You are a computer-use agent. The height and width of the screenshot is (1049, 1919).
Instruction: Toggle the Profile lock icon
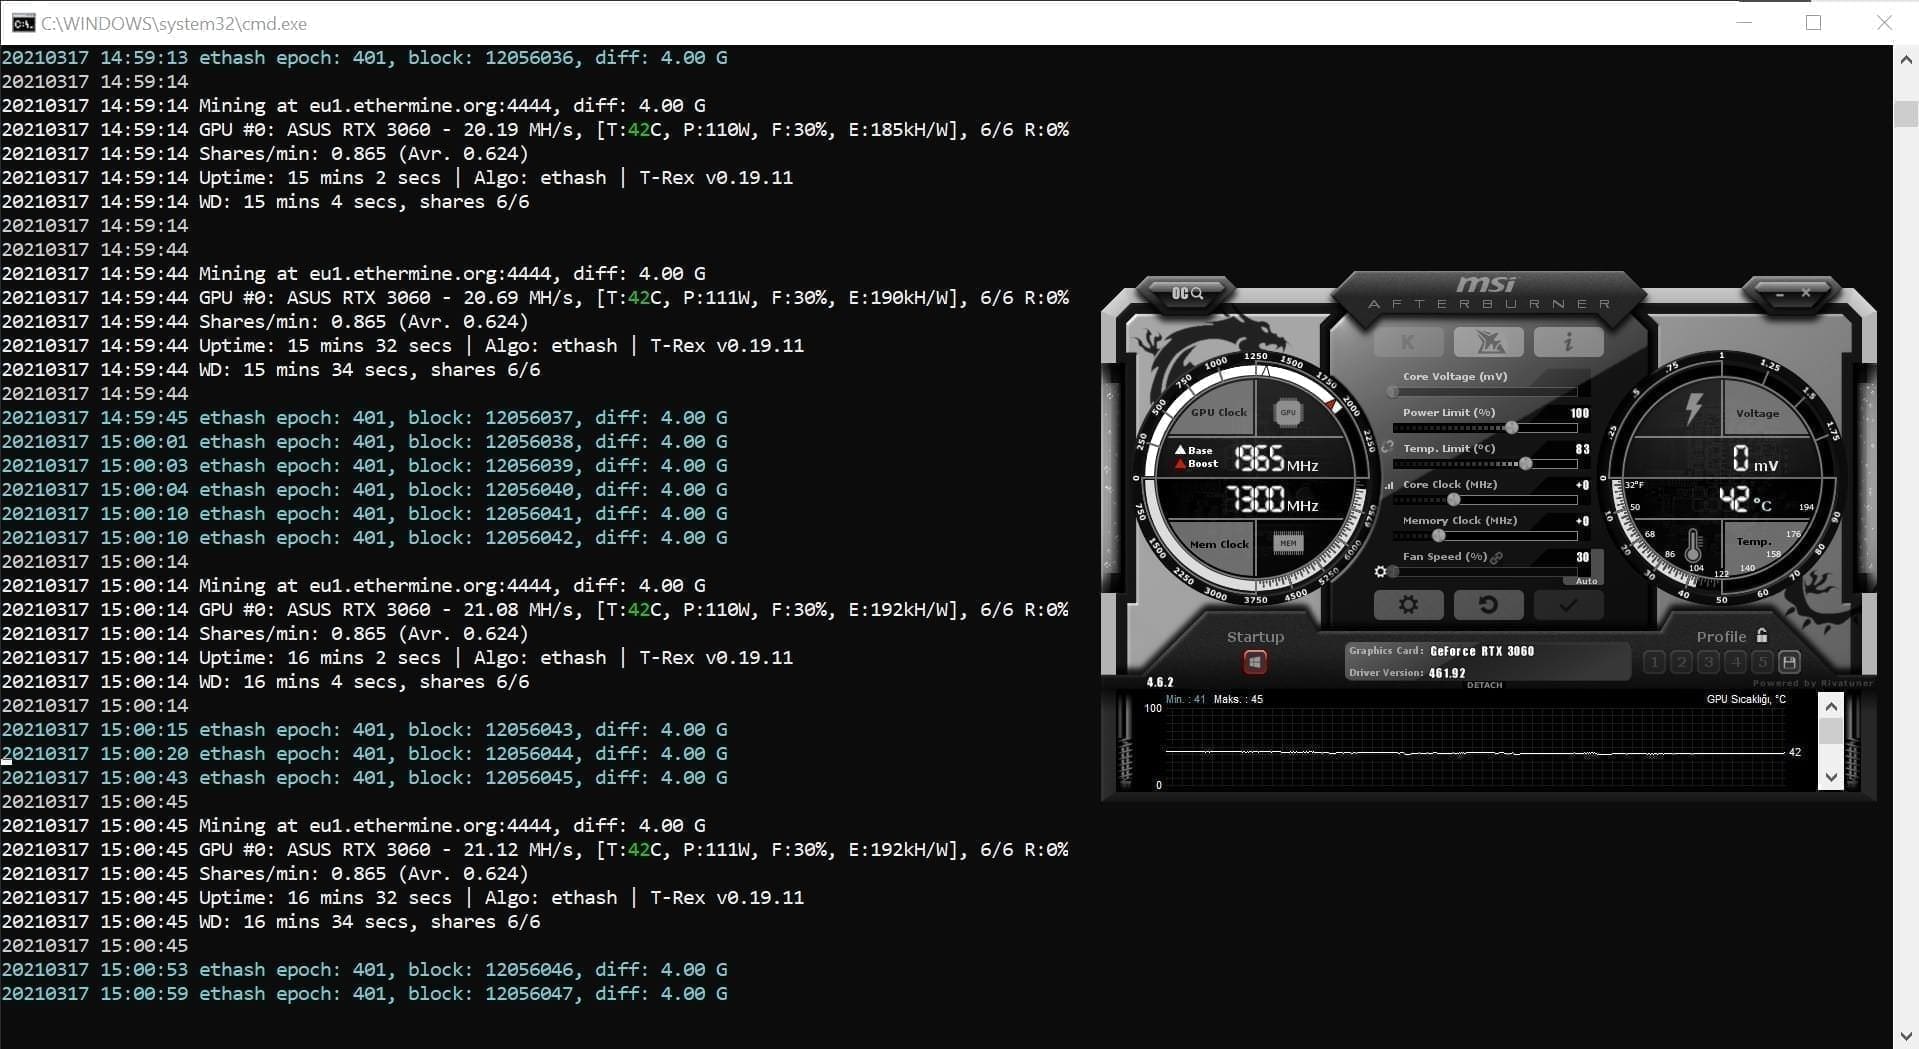pyautogui.click(x=1762, y=636)
